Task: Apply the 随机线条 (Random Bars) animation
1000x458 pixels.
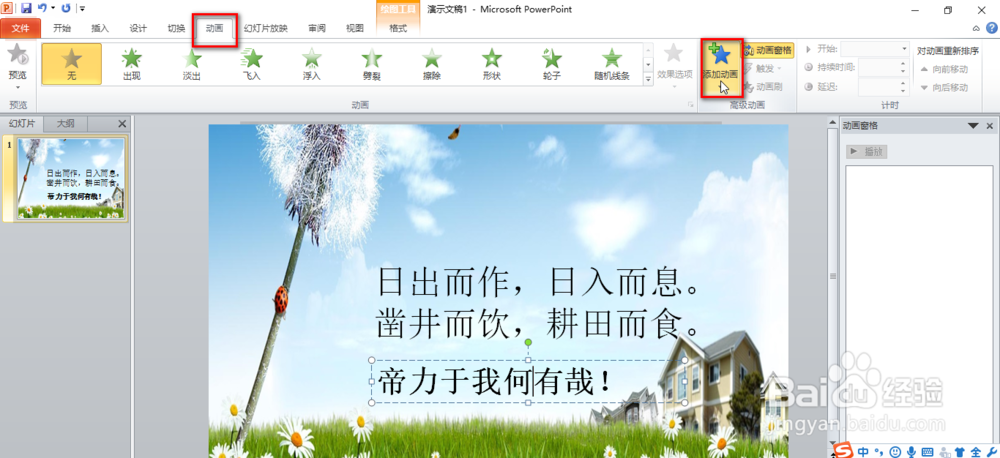Action: point(611,64)
